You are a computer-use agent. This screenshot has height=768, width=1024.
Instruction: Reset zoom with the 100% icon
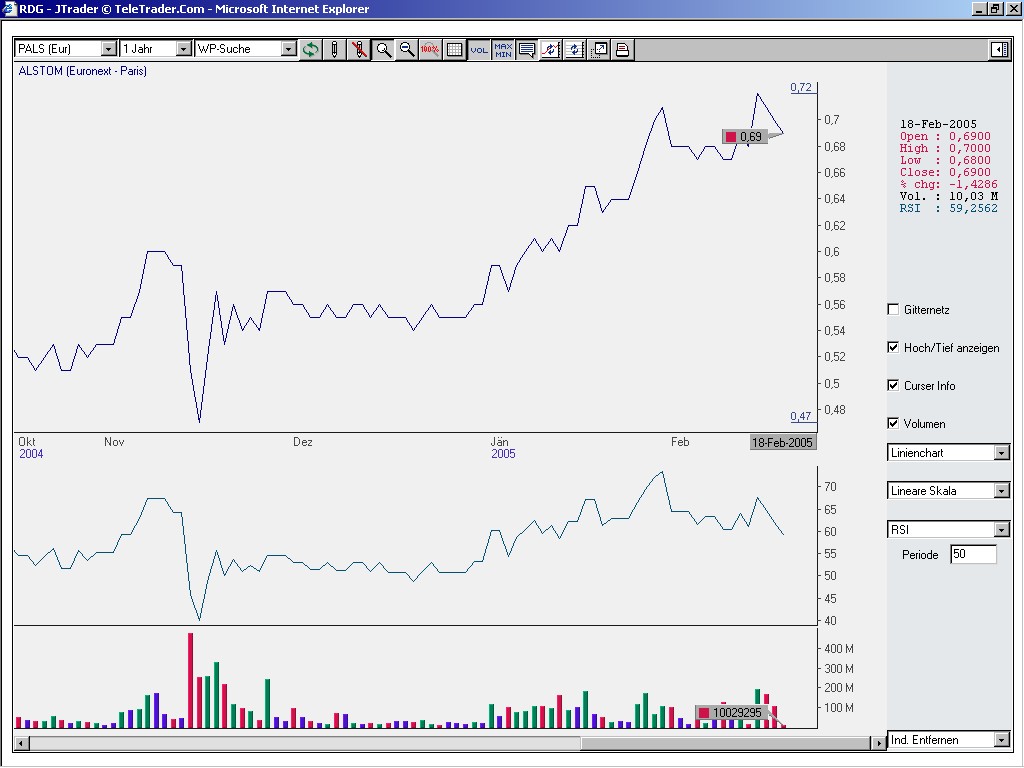431,49
